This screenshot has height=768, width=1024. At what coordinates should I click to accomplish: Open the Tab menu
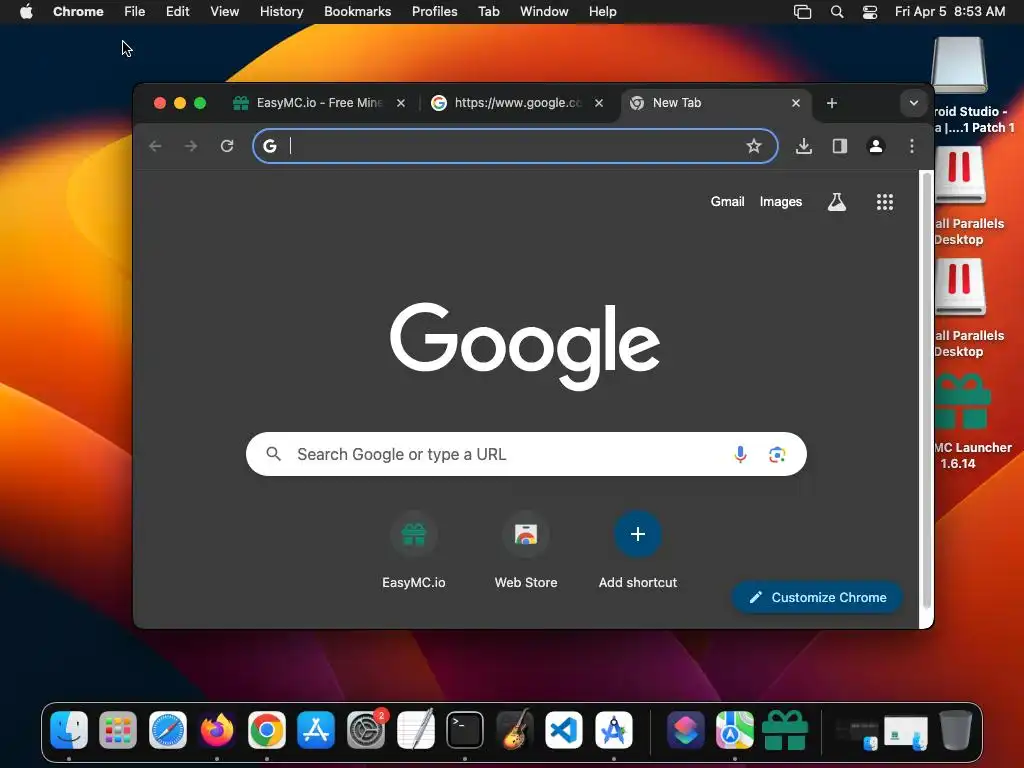[x=488, y=12]
